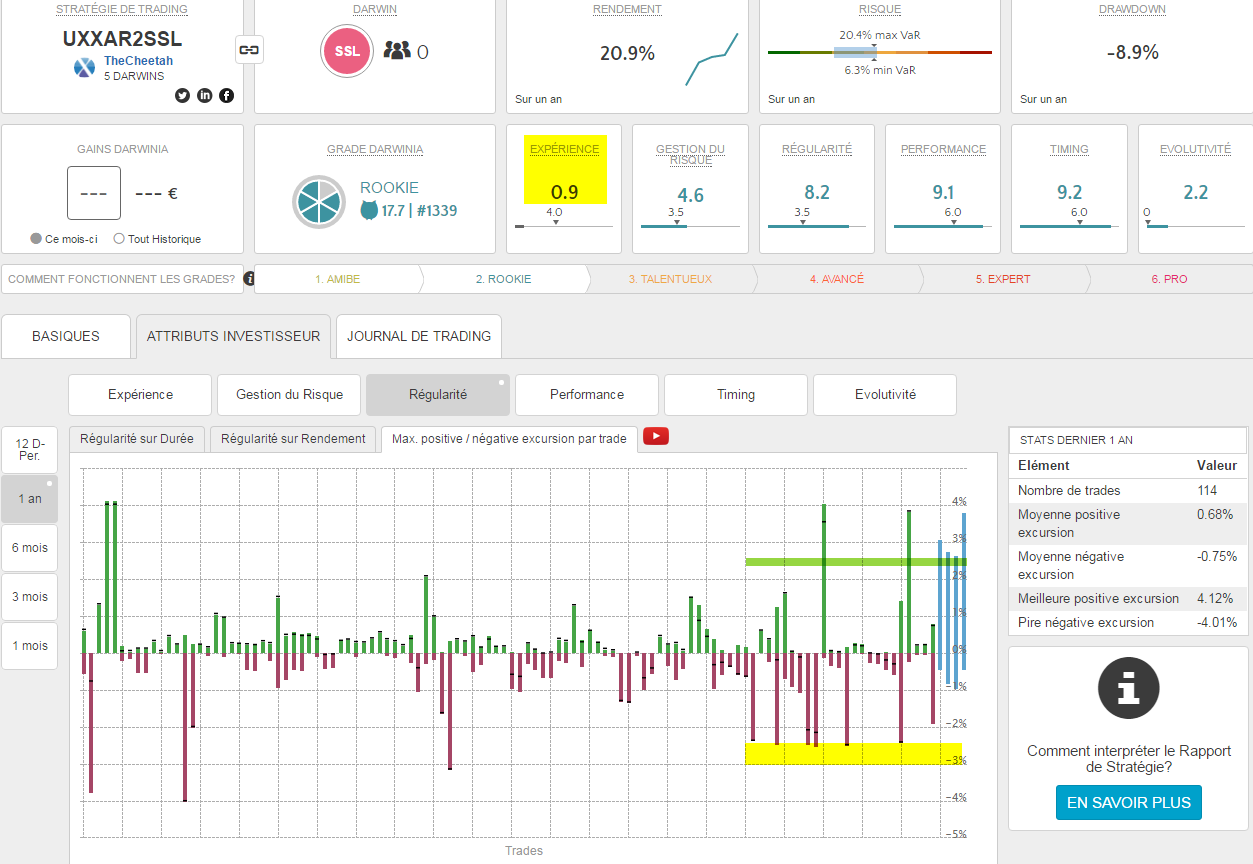Click the Twitter share icon

tap(182, 96)
